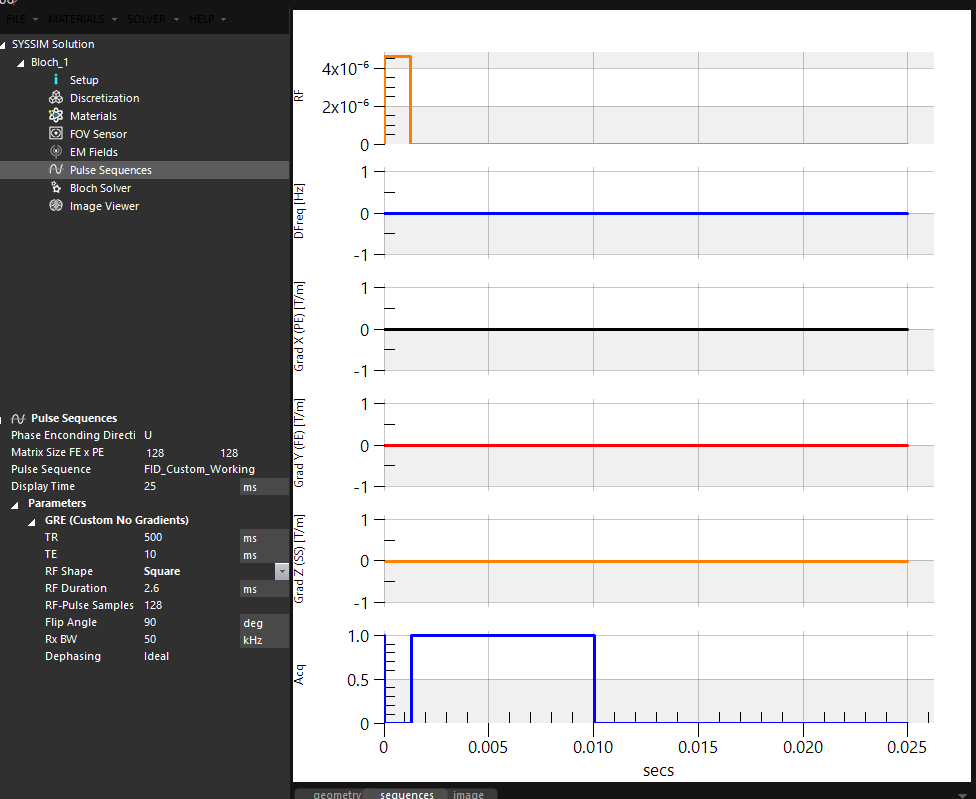Image resolution: width=976 pixels, height=799 pixels.
Task: Click Pulse Sequence value FID_Custom_Working
Action: pyautogui.click(x=199, y=469)
